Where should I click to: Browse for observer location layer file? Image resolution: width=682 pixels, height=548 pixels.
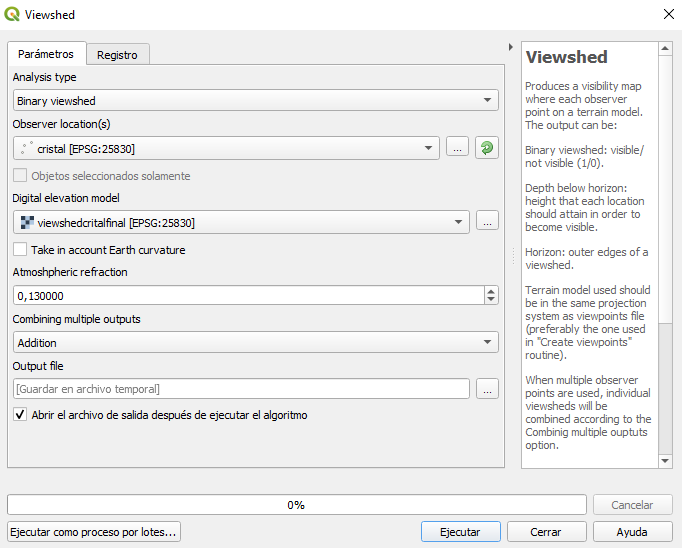click(x=457, y=148)
